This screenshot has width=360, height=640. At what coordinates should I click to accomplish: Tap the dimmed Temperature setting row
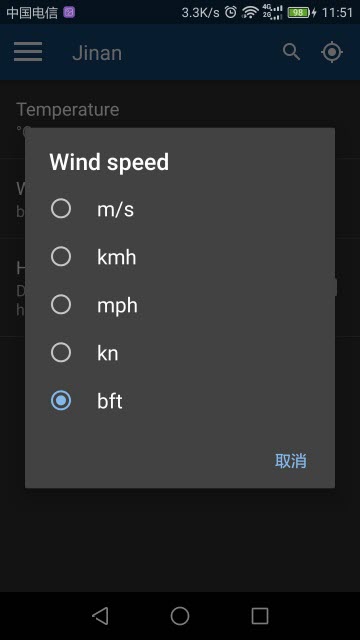(180, 119)
